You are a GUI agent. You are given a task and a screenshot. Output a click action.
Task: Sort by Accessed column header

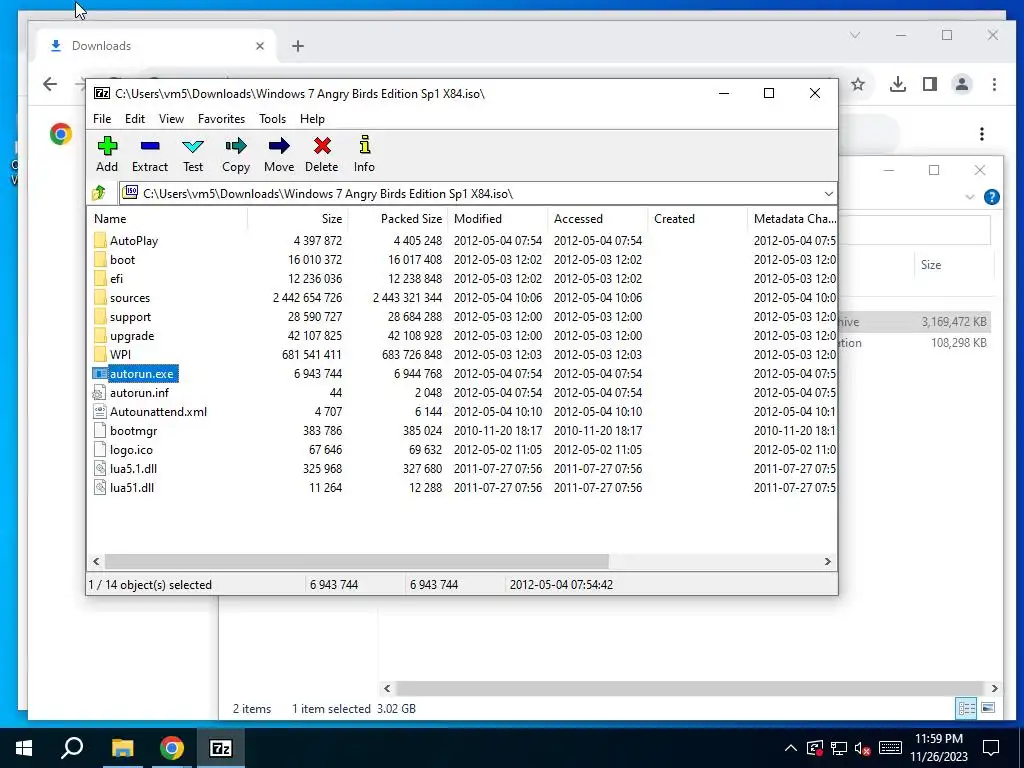(x=598, y=219)
